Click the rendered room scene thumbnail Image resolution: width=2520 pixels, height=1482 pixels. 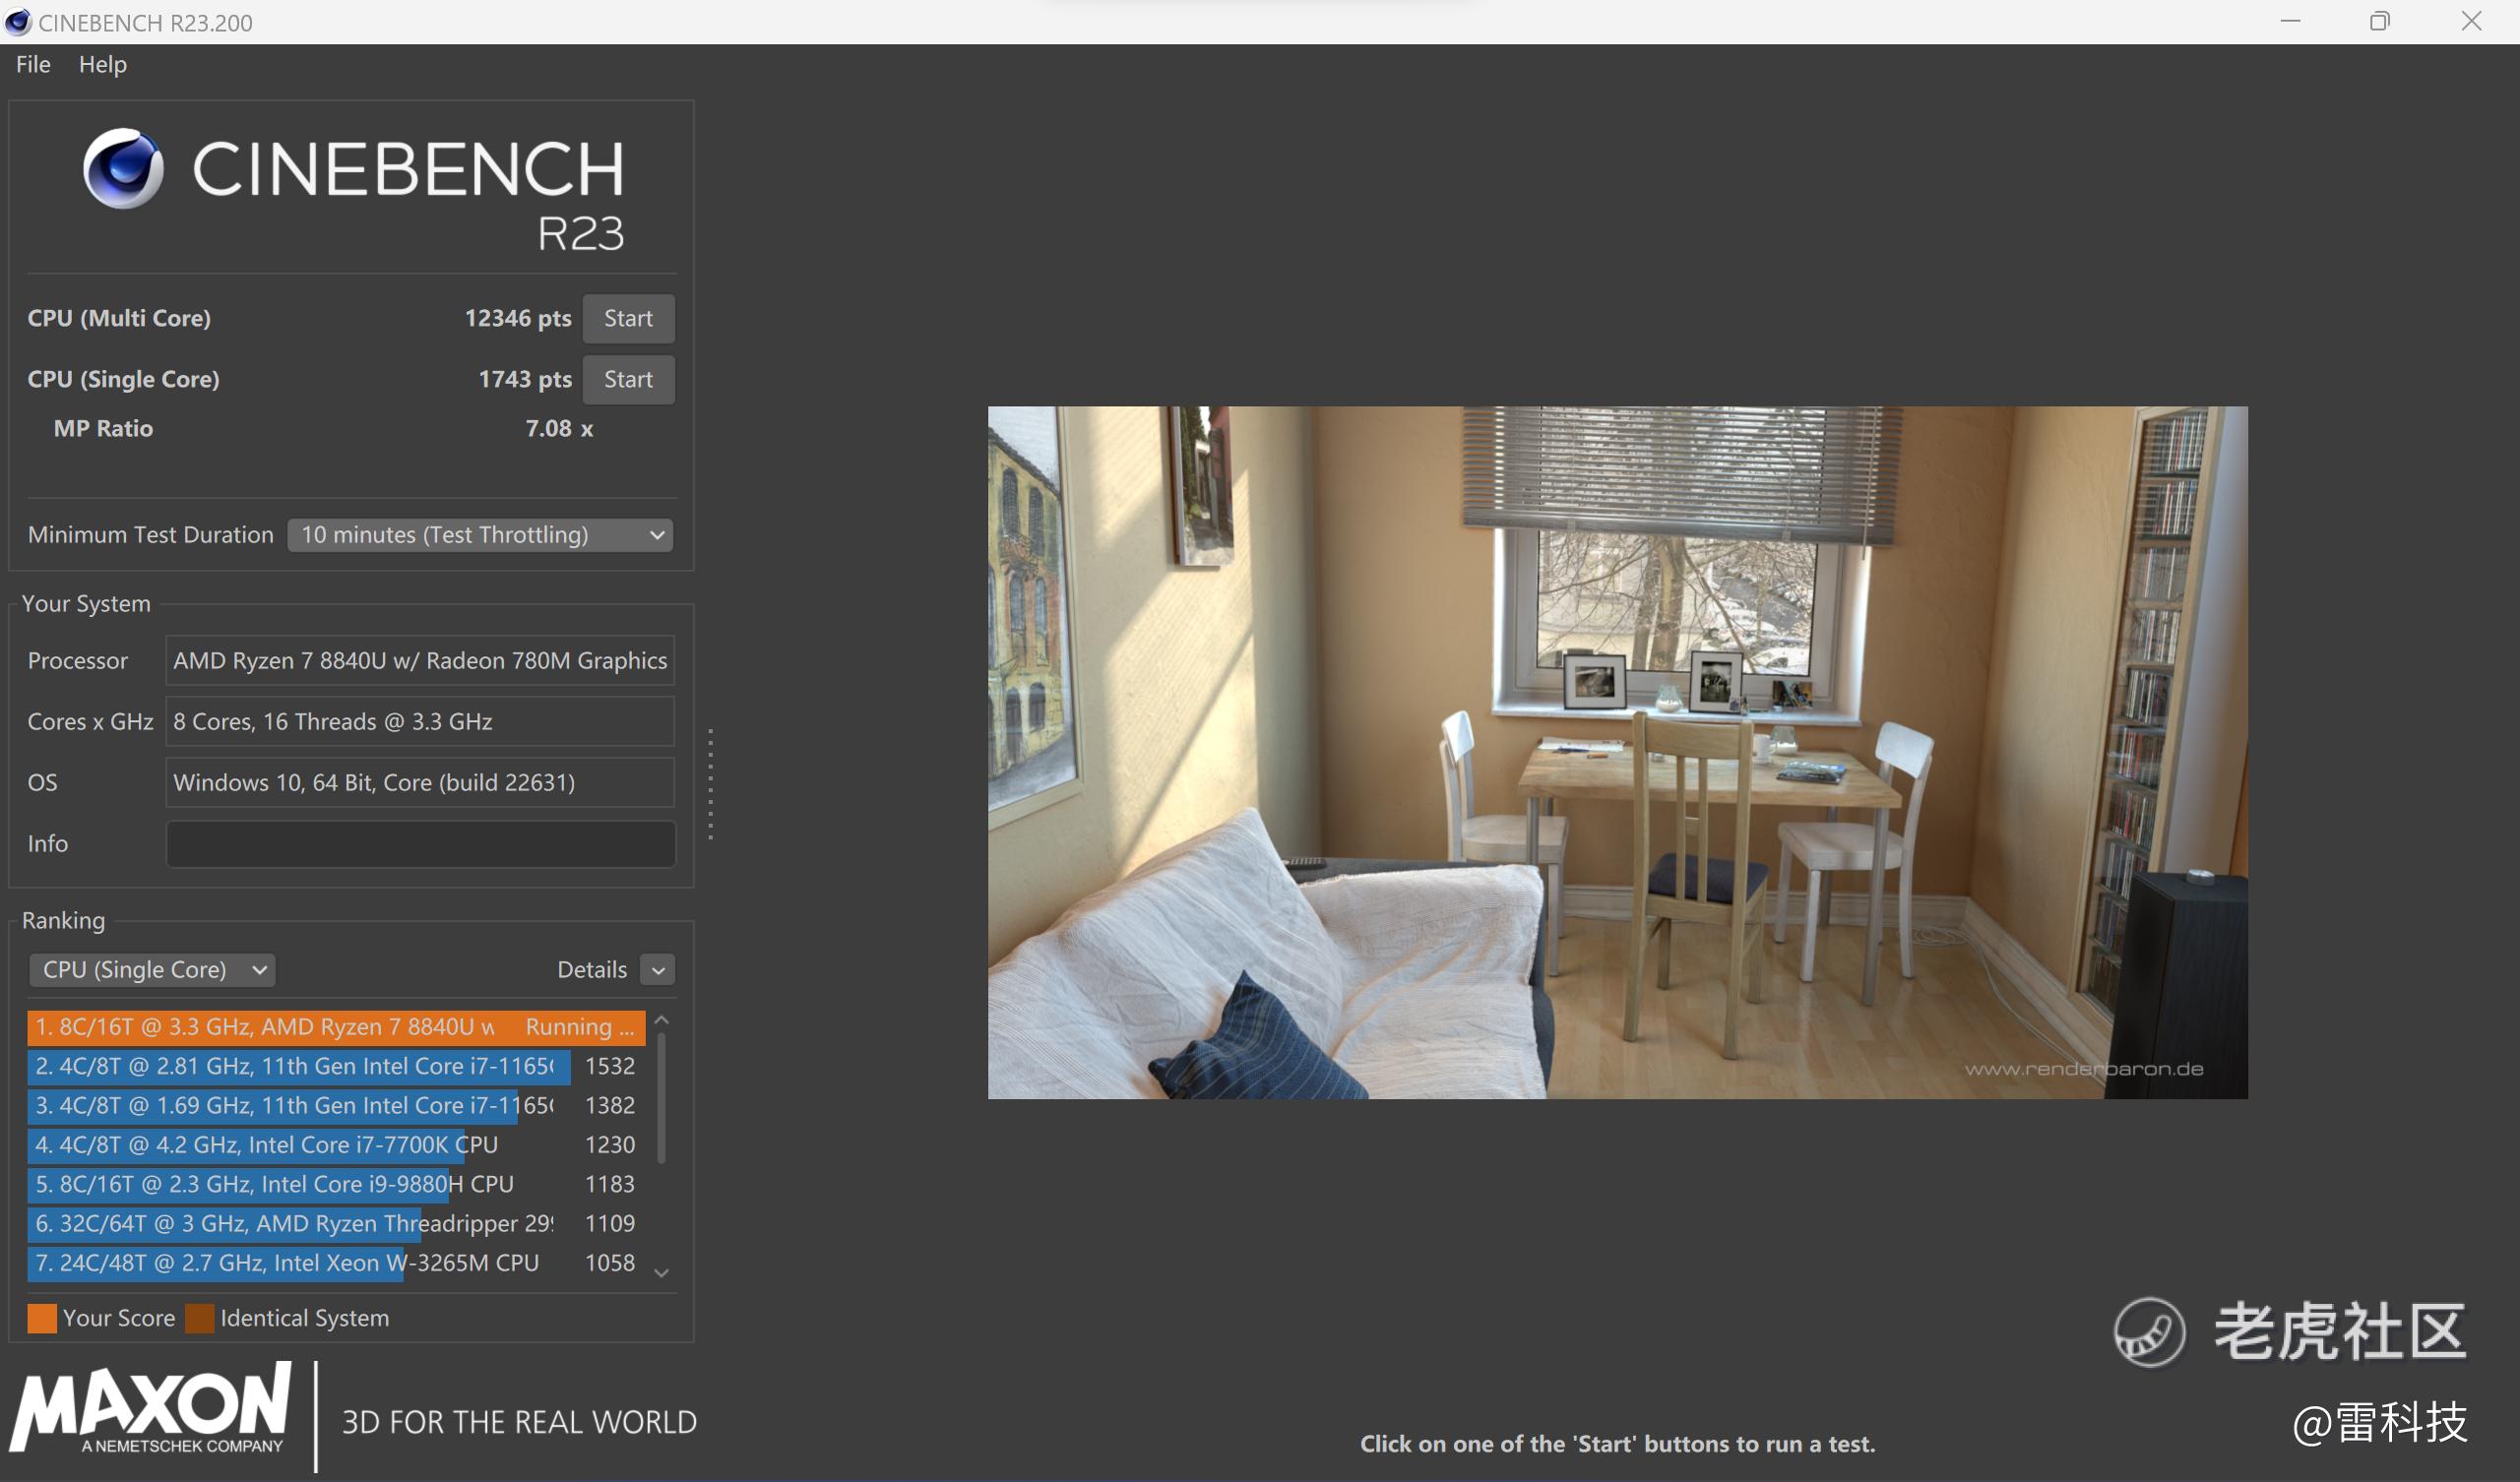[1616, 752]
